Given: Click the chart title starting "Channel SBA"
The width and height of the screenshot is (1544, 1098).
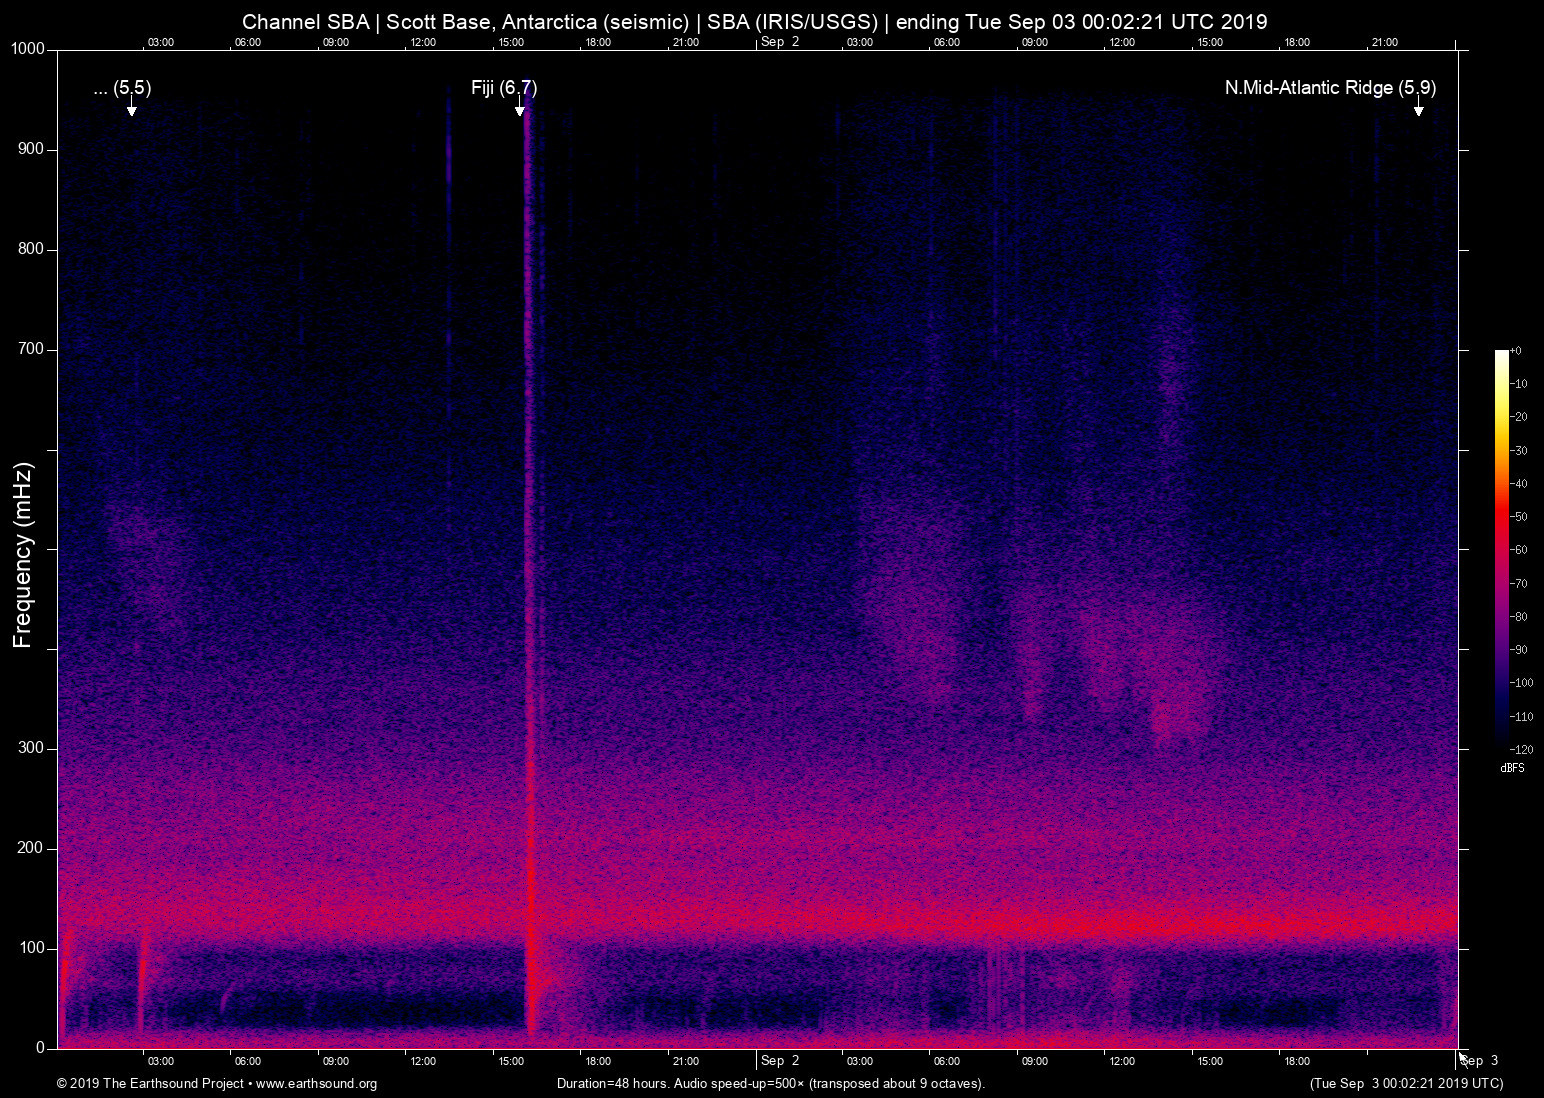Looking at the screenshot, I should coord(754,22).
